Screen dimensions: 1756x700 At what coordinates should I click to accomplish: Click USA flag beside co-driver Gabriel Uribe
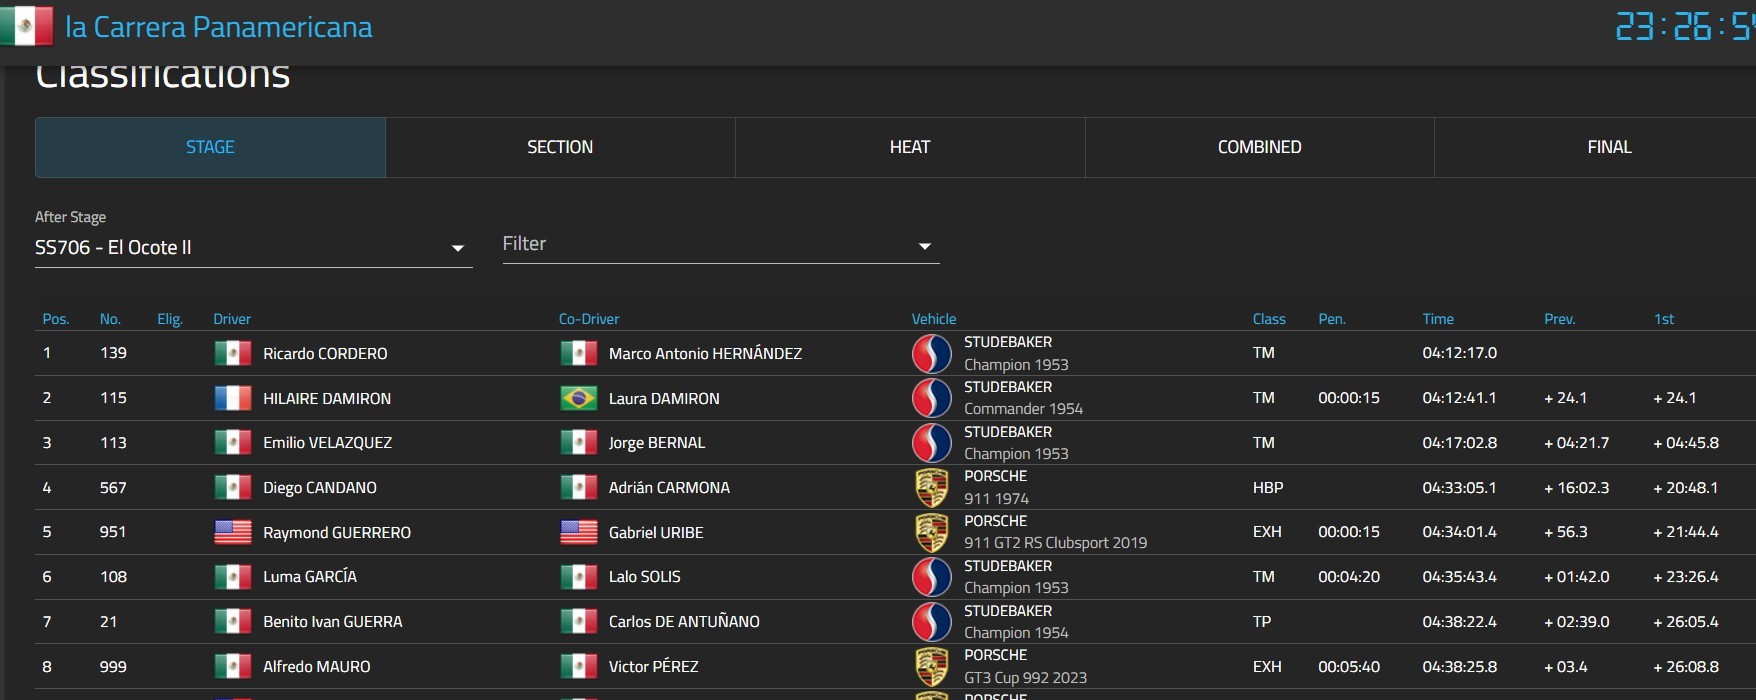click(x=578, y=533)
